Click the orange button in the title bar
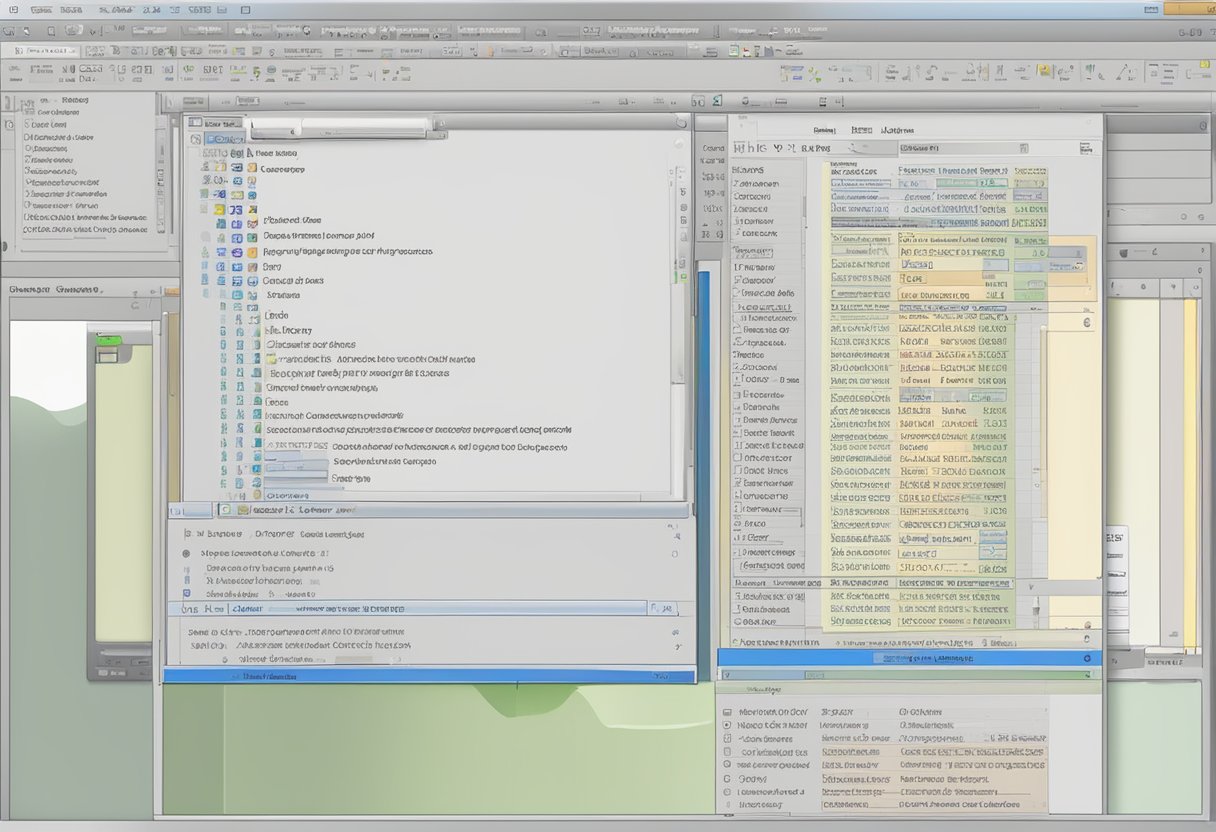Viewport: 1216px width, 832px height. click(x=1189, y=9)
